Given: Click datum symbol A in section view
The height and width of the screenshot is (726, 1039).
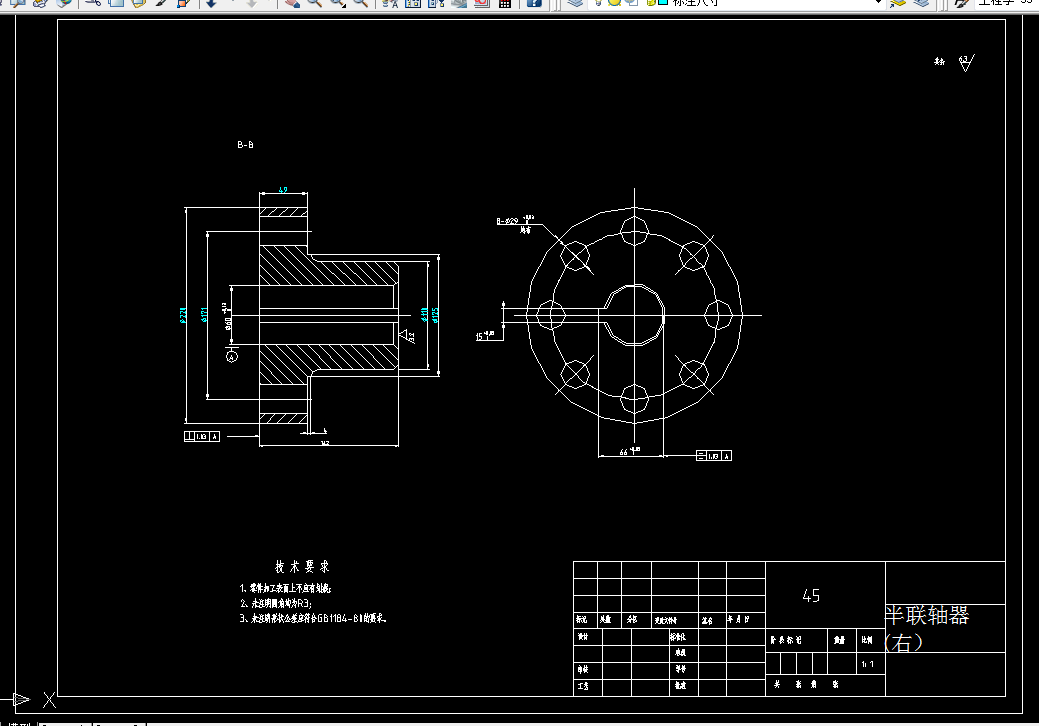Looking at the screenshot, I should pos(232,356).
